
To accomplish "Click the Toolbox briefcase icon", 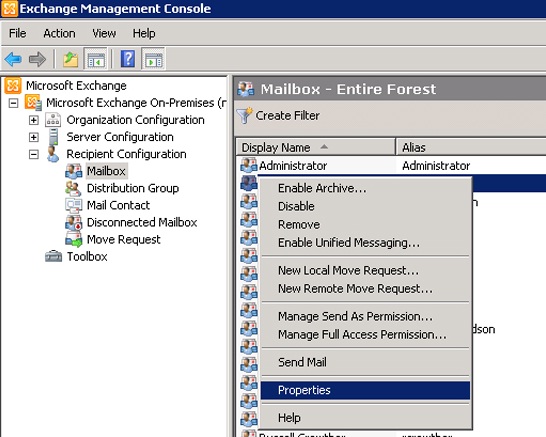I will pos(53,256).
